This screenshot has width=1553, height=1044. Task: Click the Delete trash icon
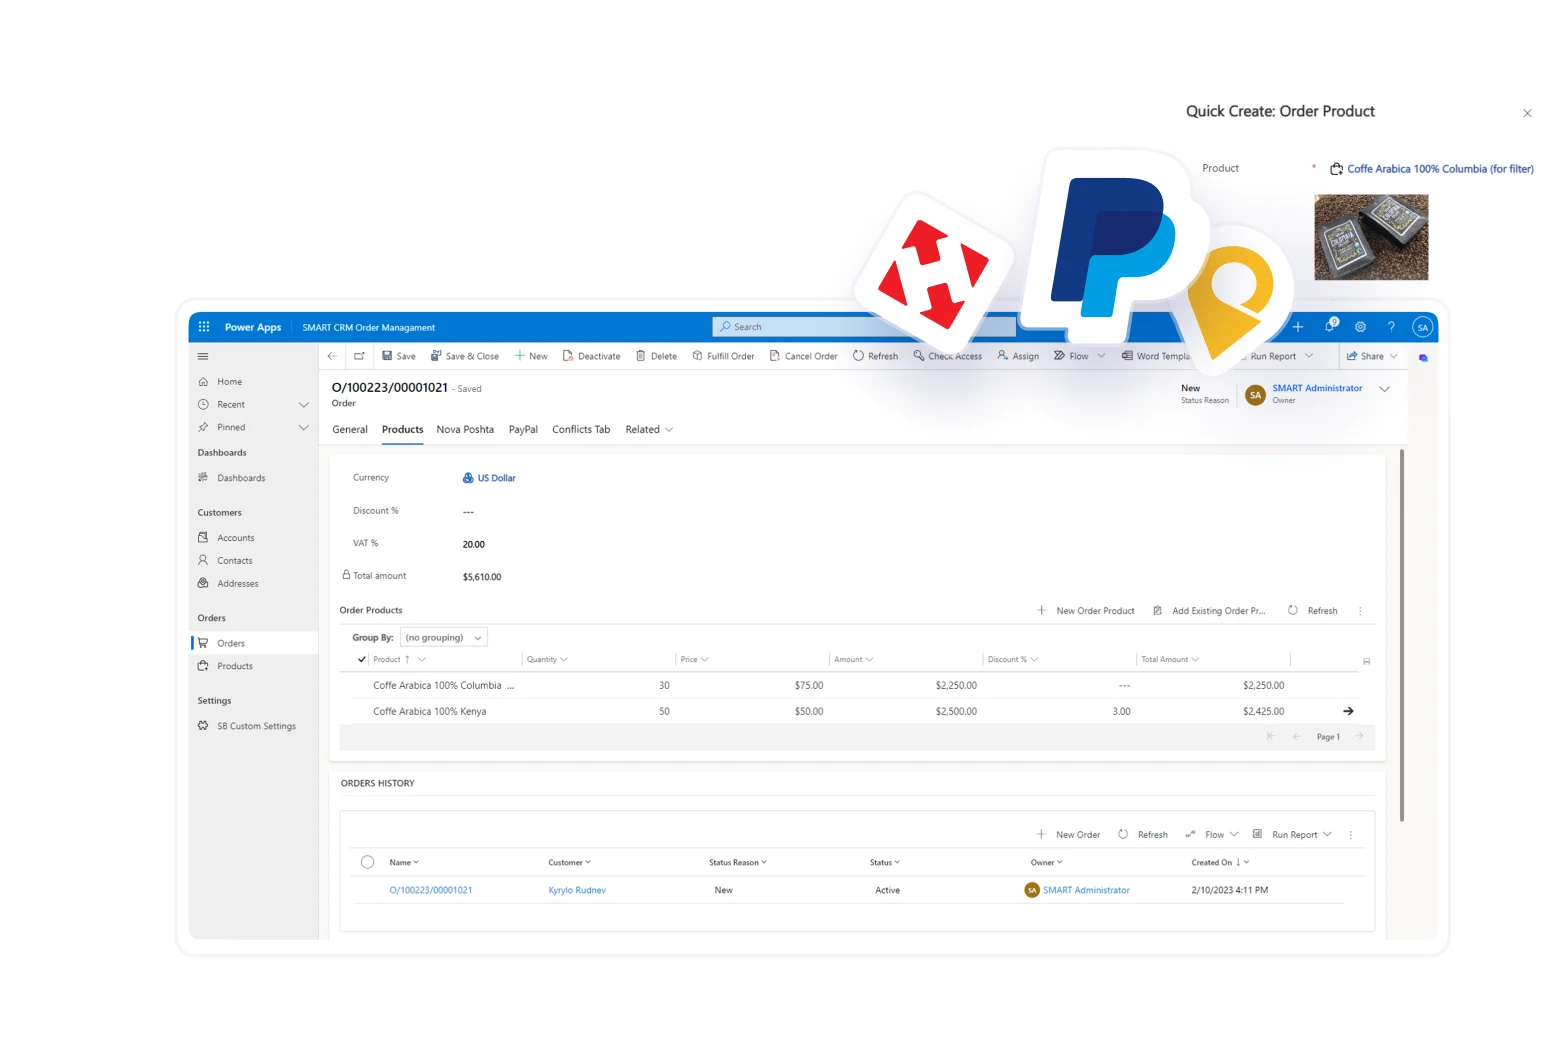(641, 356)
